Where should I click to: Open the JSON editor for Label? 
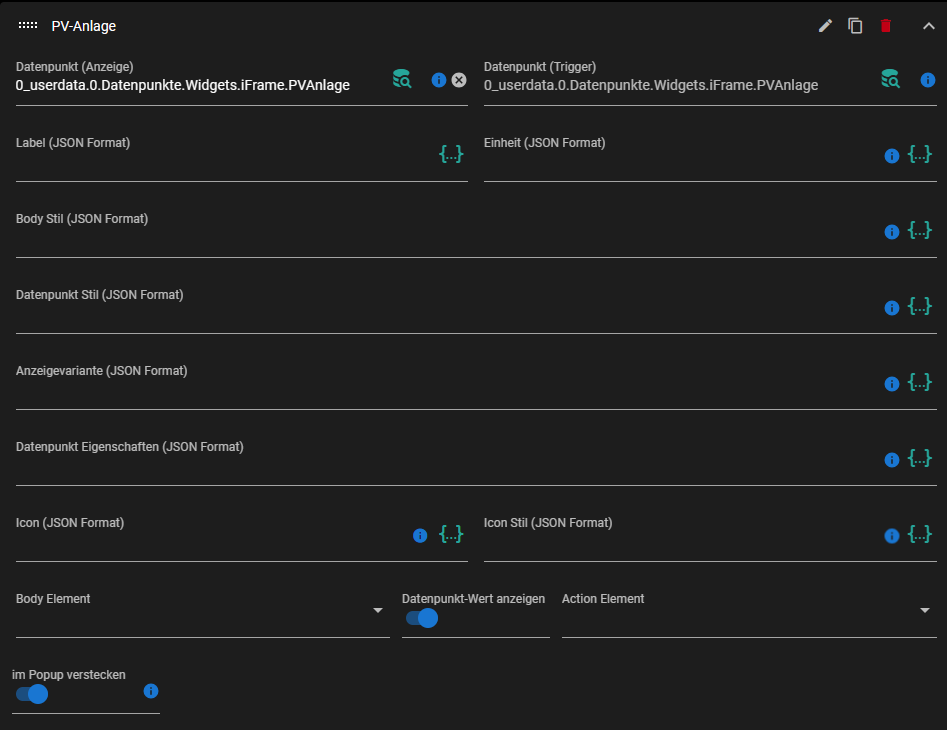tap(452, 155)
